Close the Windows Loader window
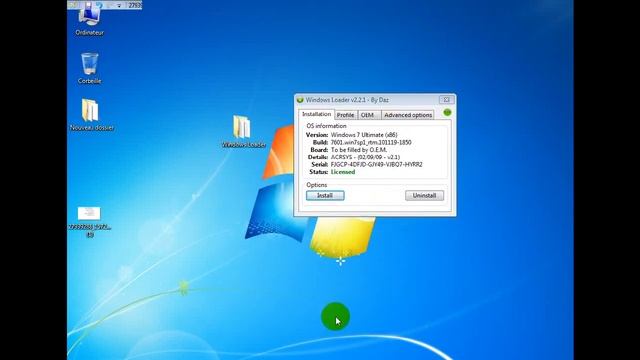This screenshot has width=640, height=360. click(447, 100)
